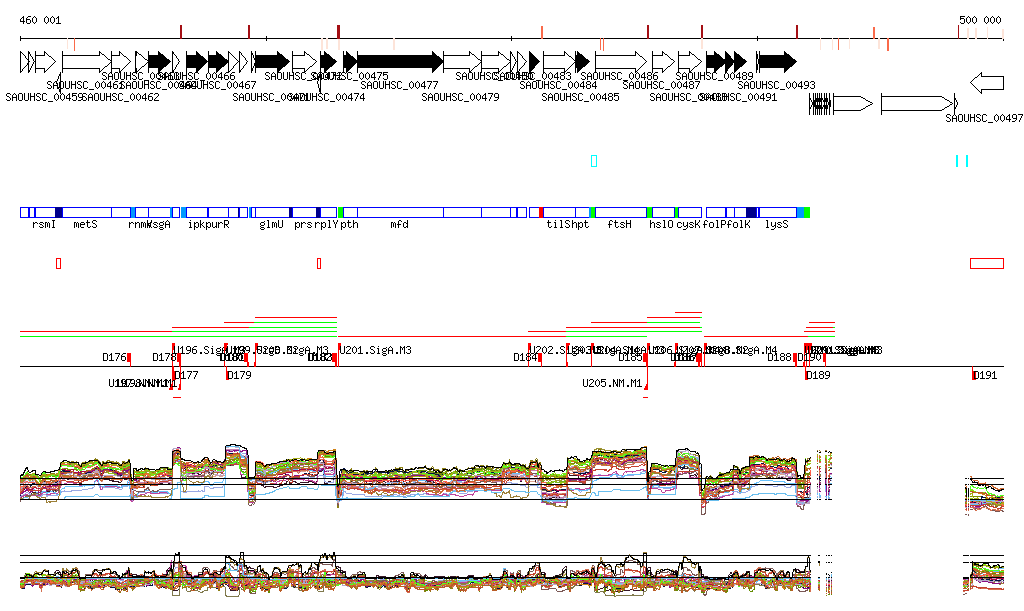The height and width of the screenshot is (611, 1024).
Task: Pick the black SAOUHSC_00493 gene arrow above lysS
Action: (x=776, y=62)
